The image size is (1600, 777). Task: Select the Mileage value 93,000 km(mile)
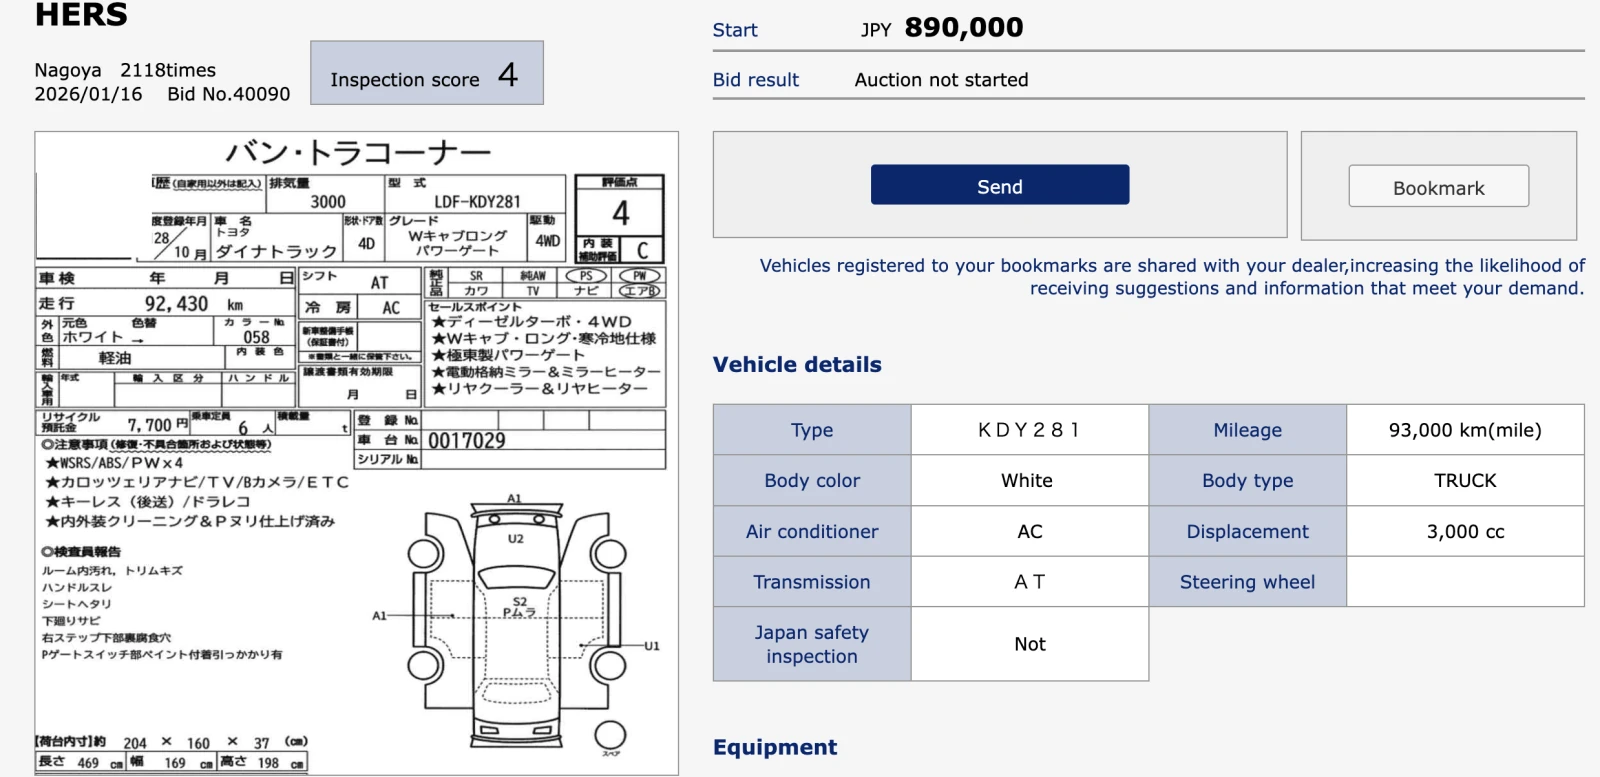(x=1464, y=430)
